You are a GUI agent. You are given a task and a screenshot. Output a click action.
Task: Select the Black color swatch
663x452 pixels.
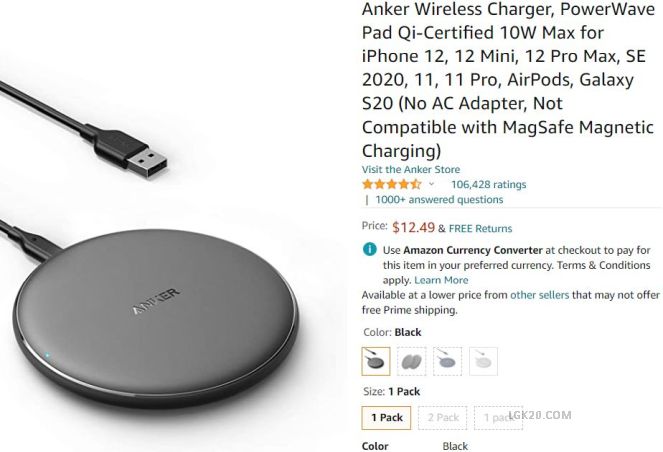376,361
